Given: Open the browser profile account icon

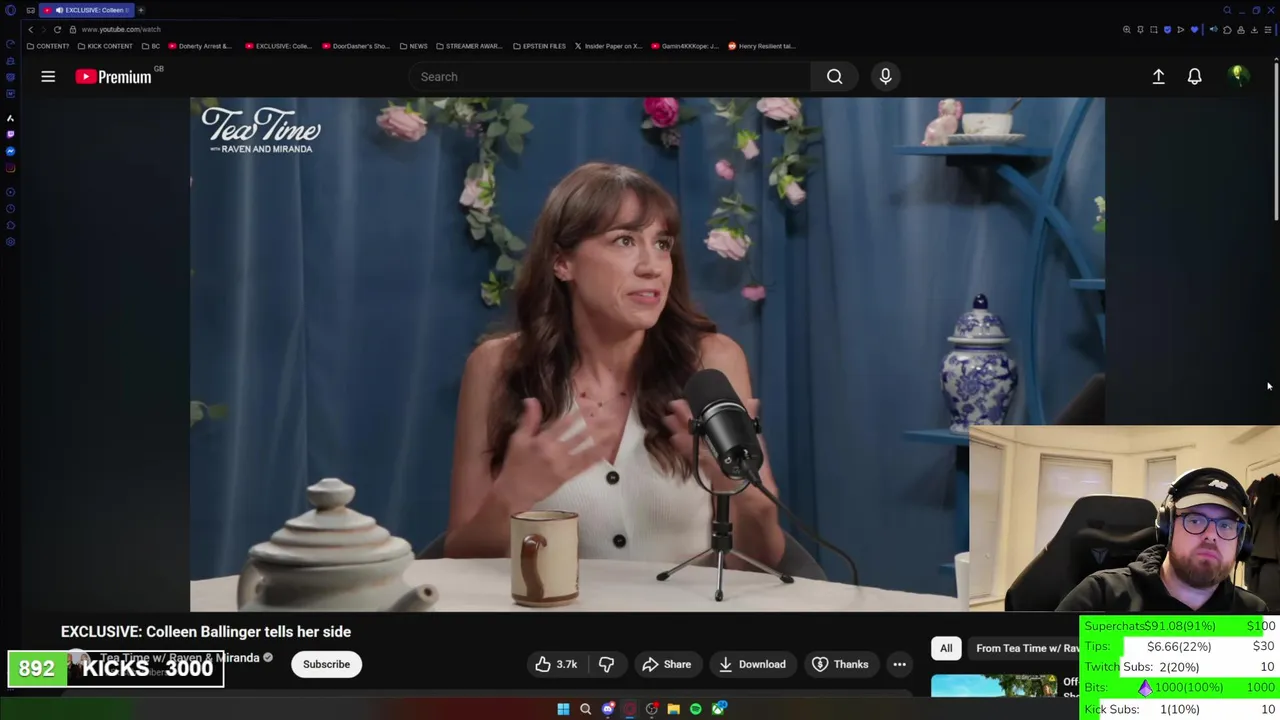Looking at the screenshot, I should click(1241, 30).
